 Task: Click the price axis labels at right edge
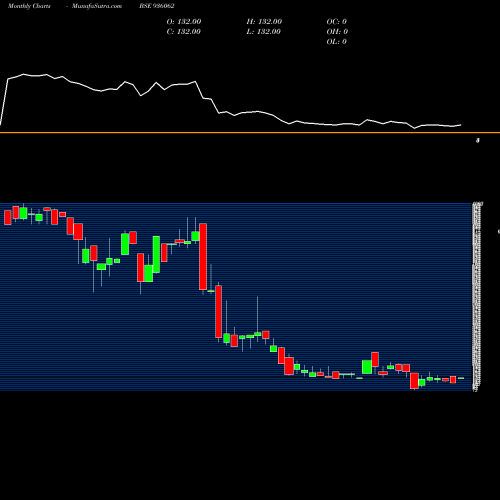tap(477, 297)
